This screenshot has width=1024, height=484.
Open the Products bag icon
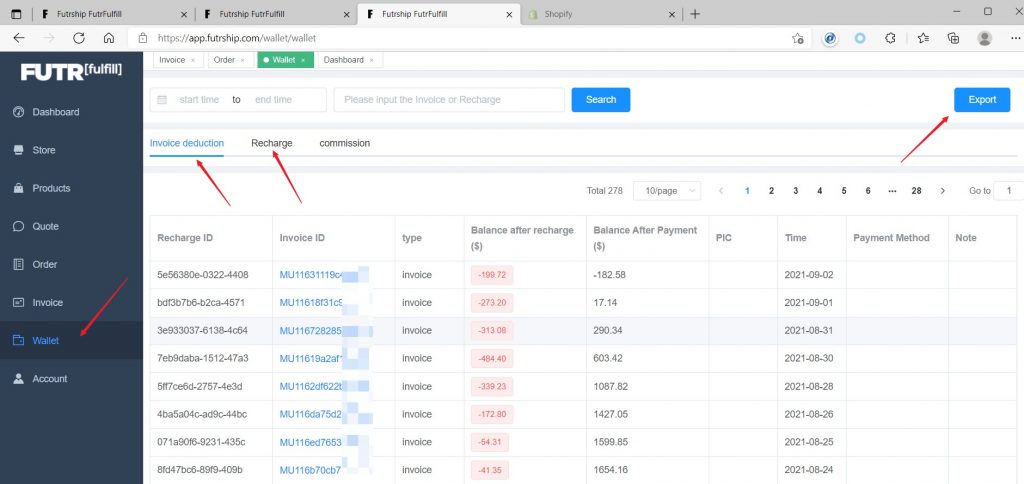coord(18,188)
